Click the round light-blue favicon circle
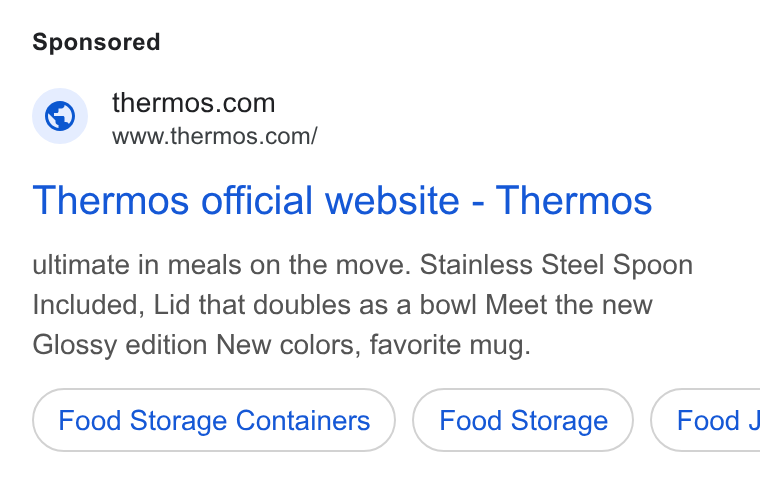Viewport: 760px width, 484px height. coord(60,116)
